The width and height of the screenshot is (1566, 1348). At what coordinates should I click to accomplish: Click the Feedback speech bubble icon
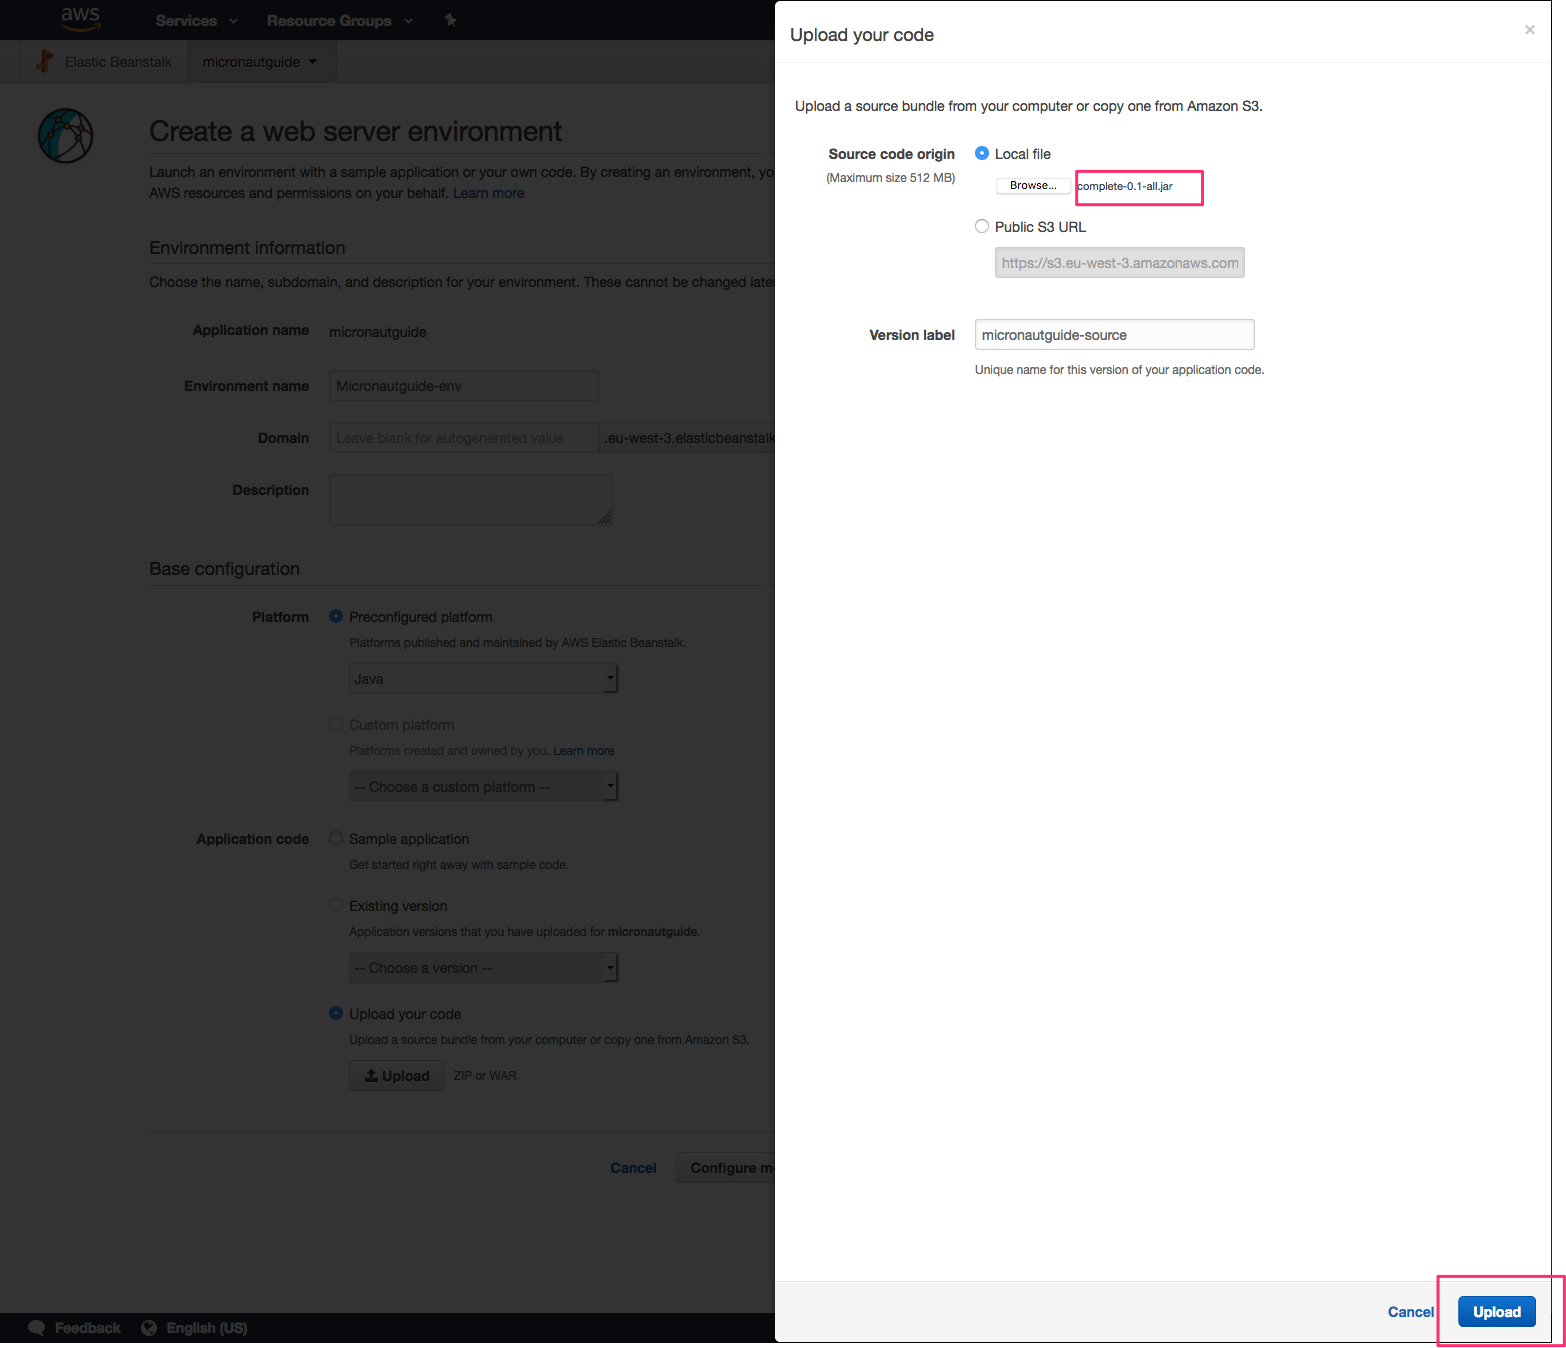(x=37, y=1328)
